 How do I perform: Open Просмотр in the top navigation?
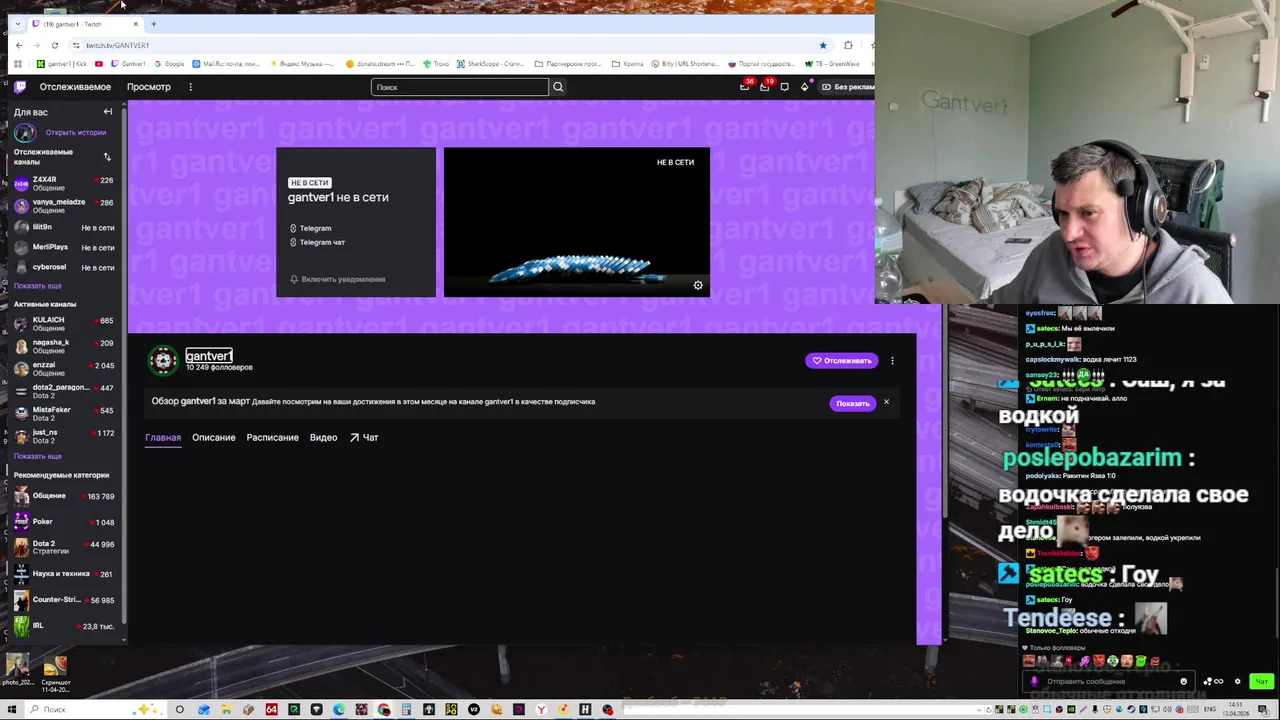(149, 87)
